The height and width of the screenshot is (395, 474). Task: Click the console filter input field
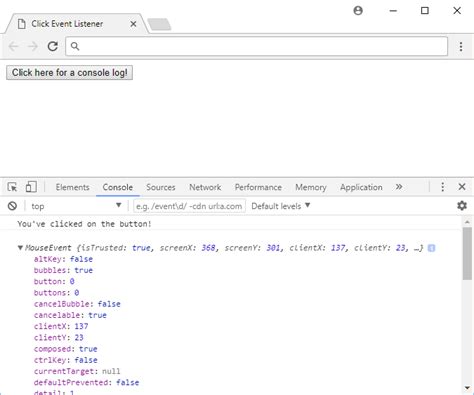(x=189, y=206)
